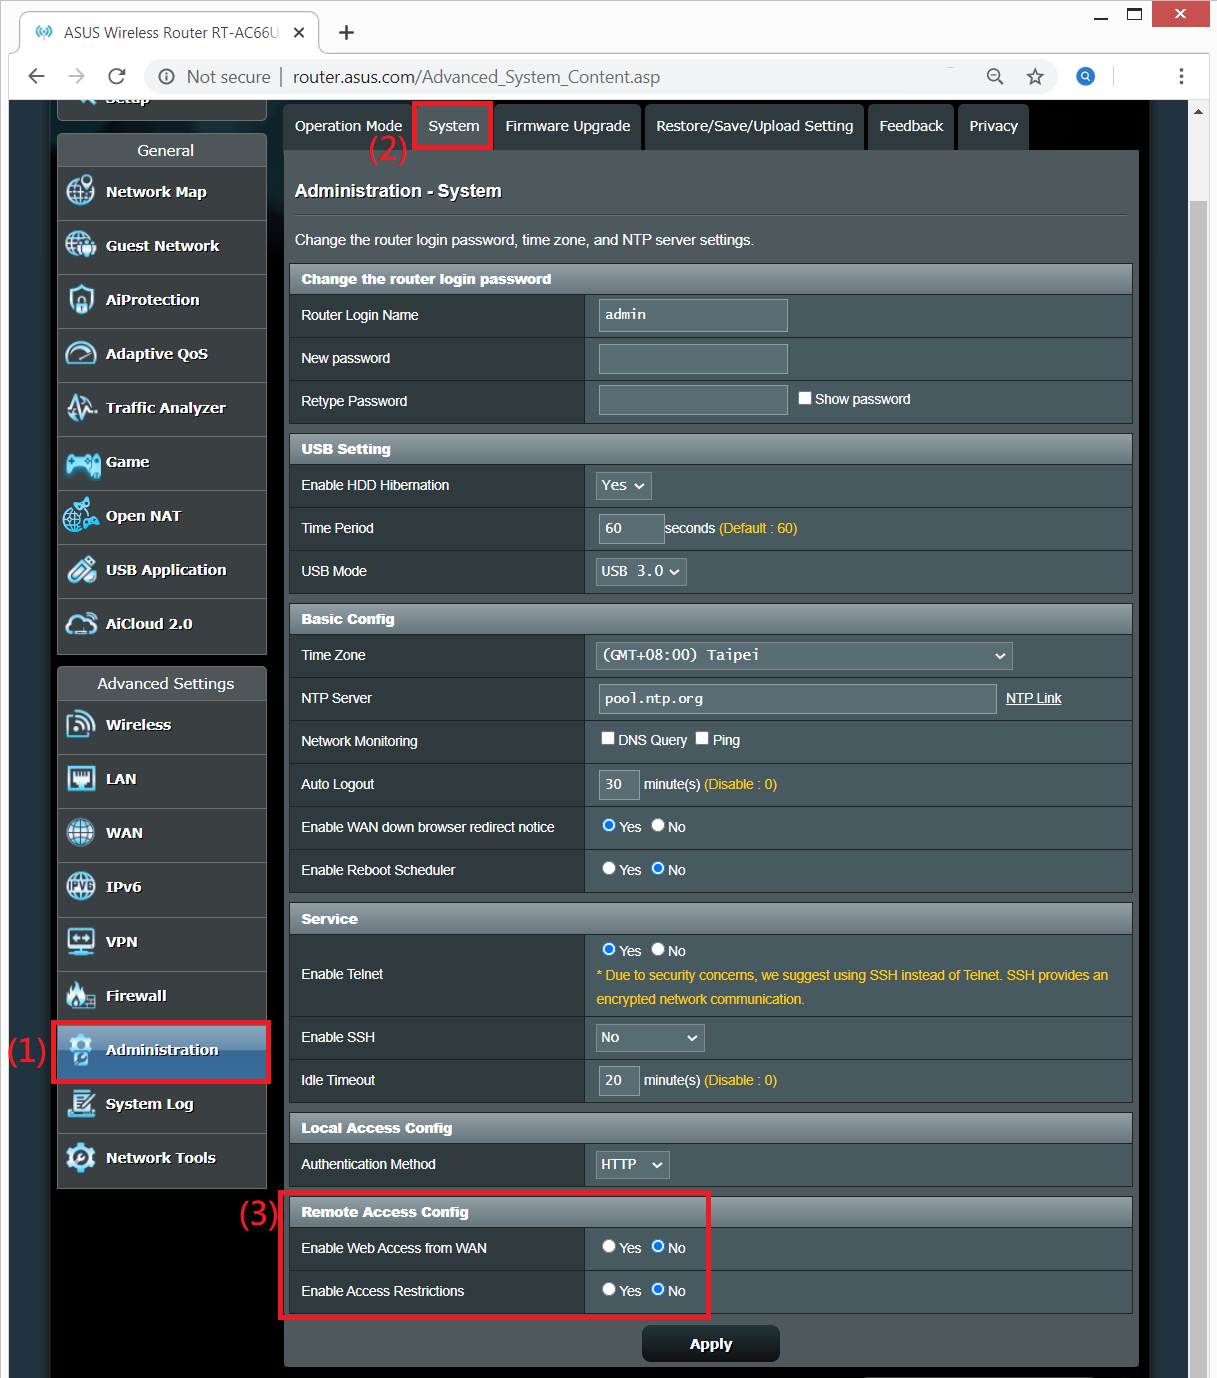Open the Enable SSH dropdown

click(650, 1038)
